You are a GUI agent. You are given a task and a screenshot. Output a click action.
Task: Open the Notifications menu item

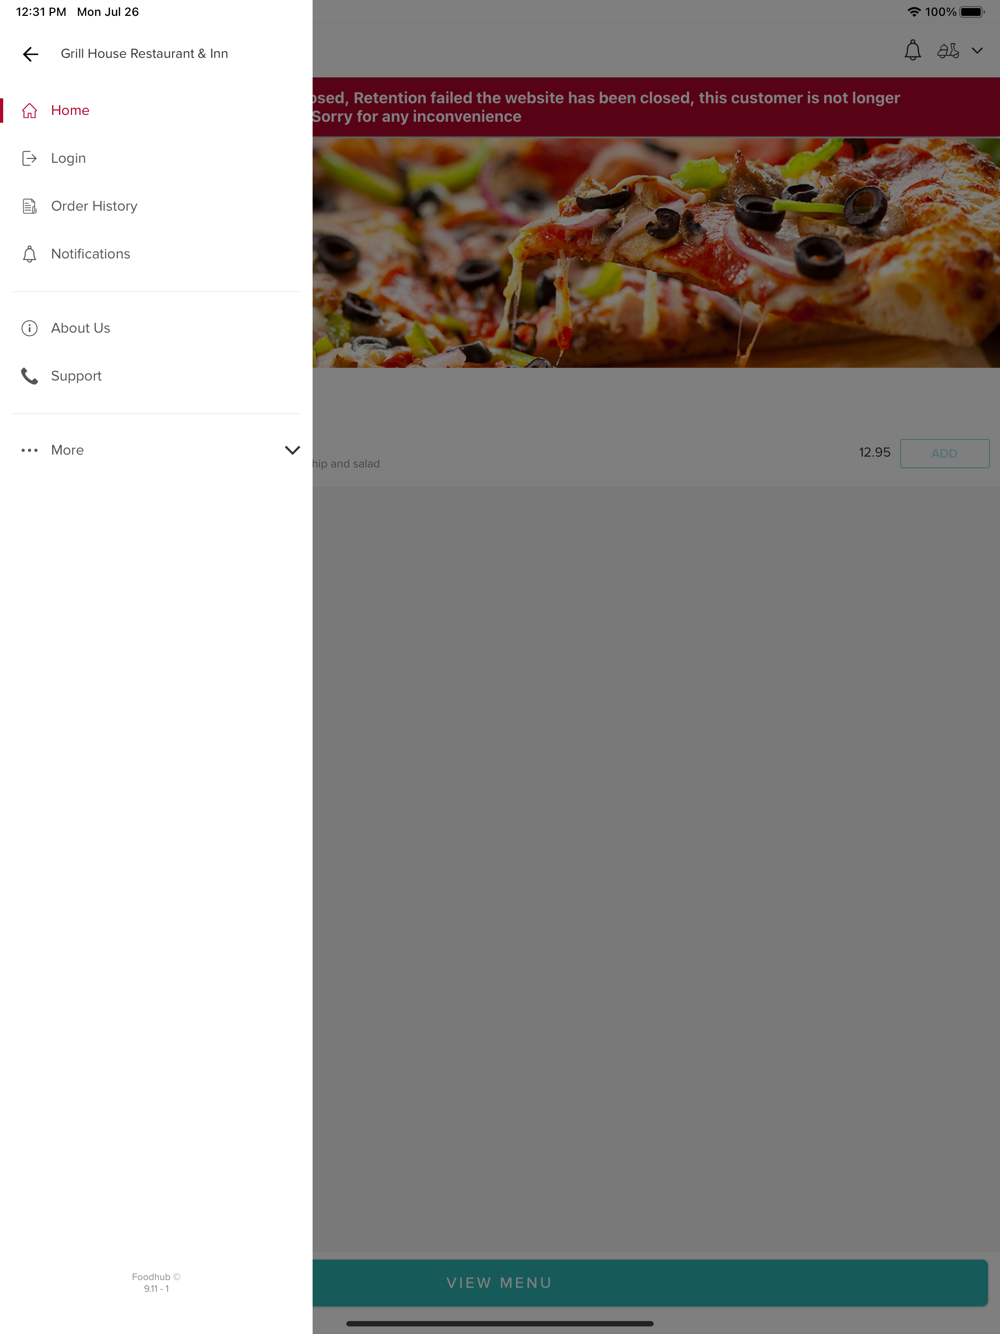tap(156, 254)
